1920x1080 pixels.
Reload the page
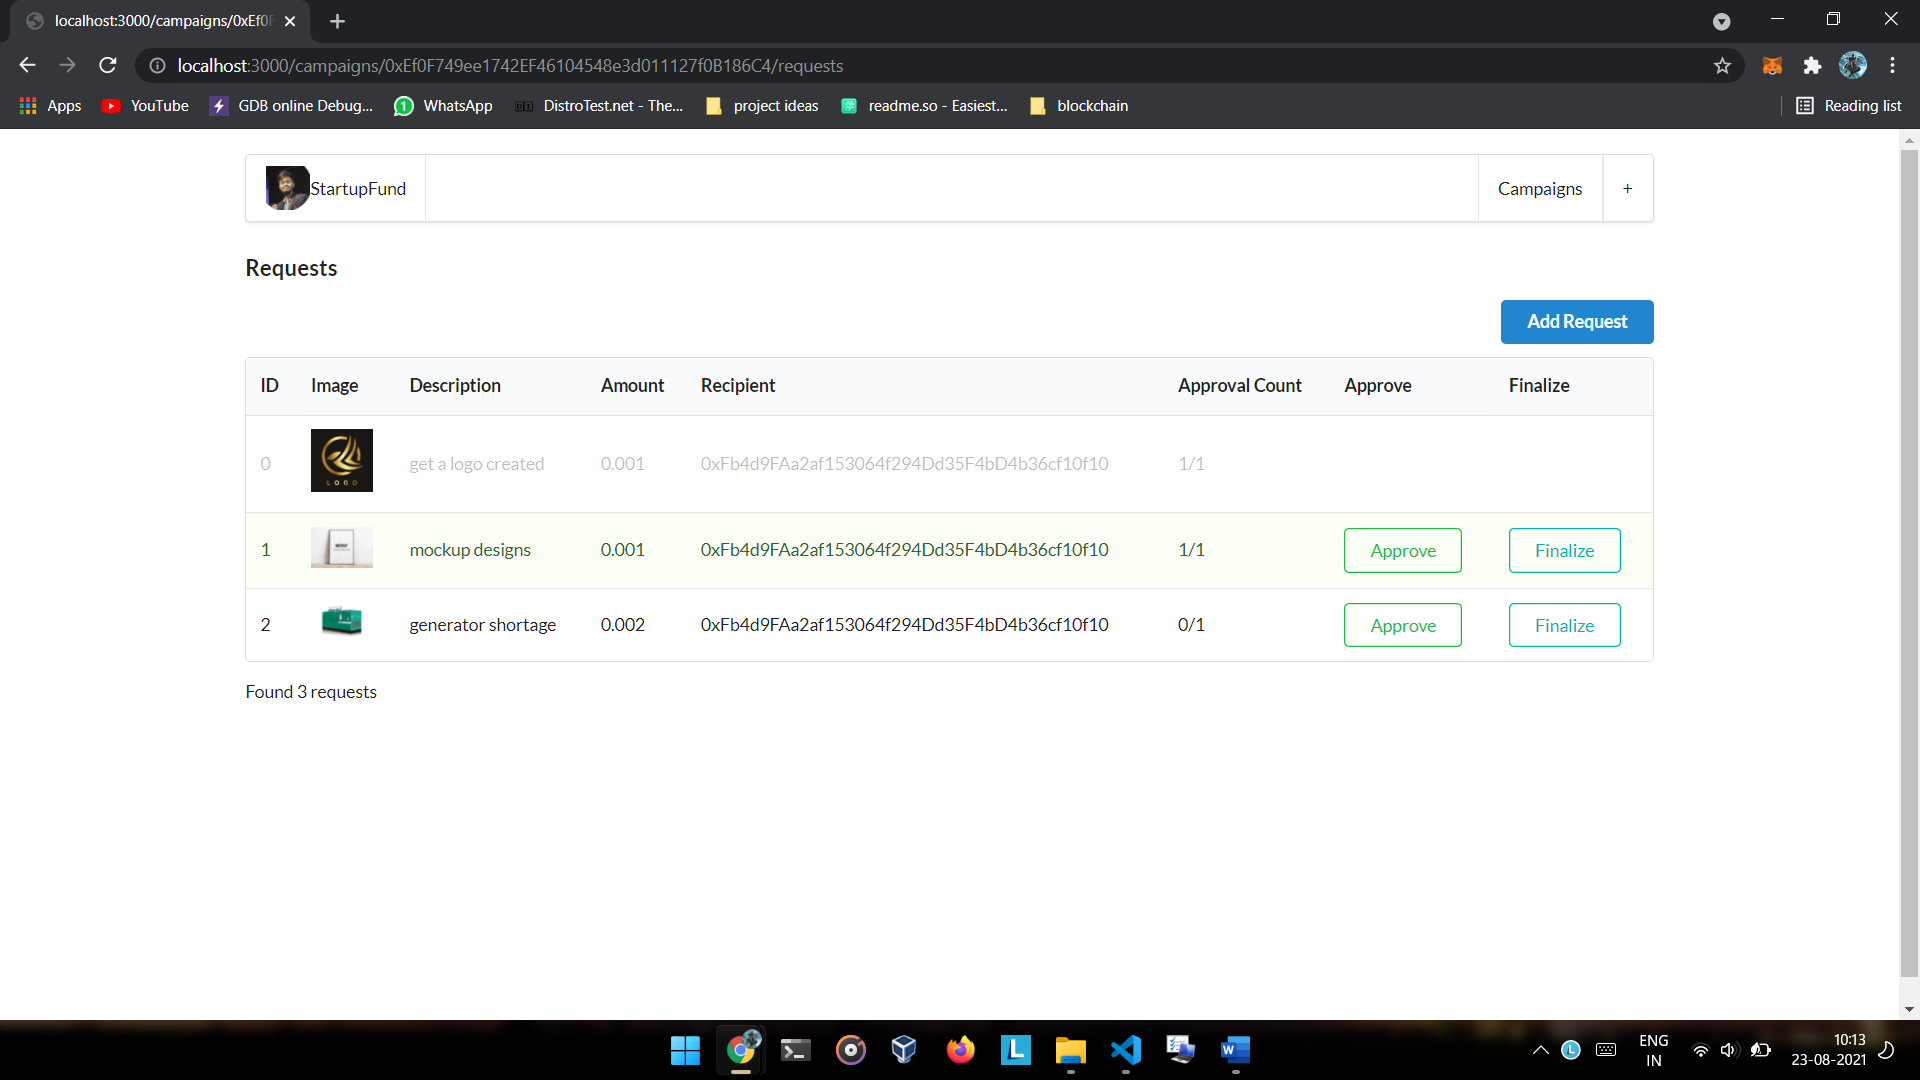pos(107,65)
